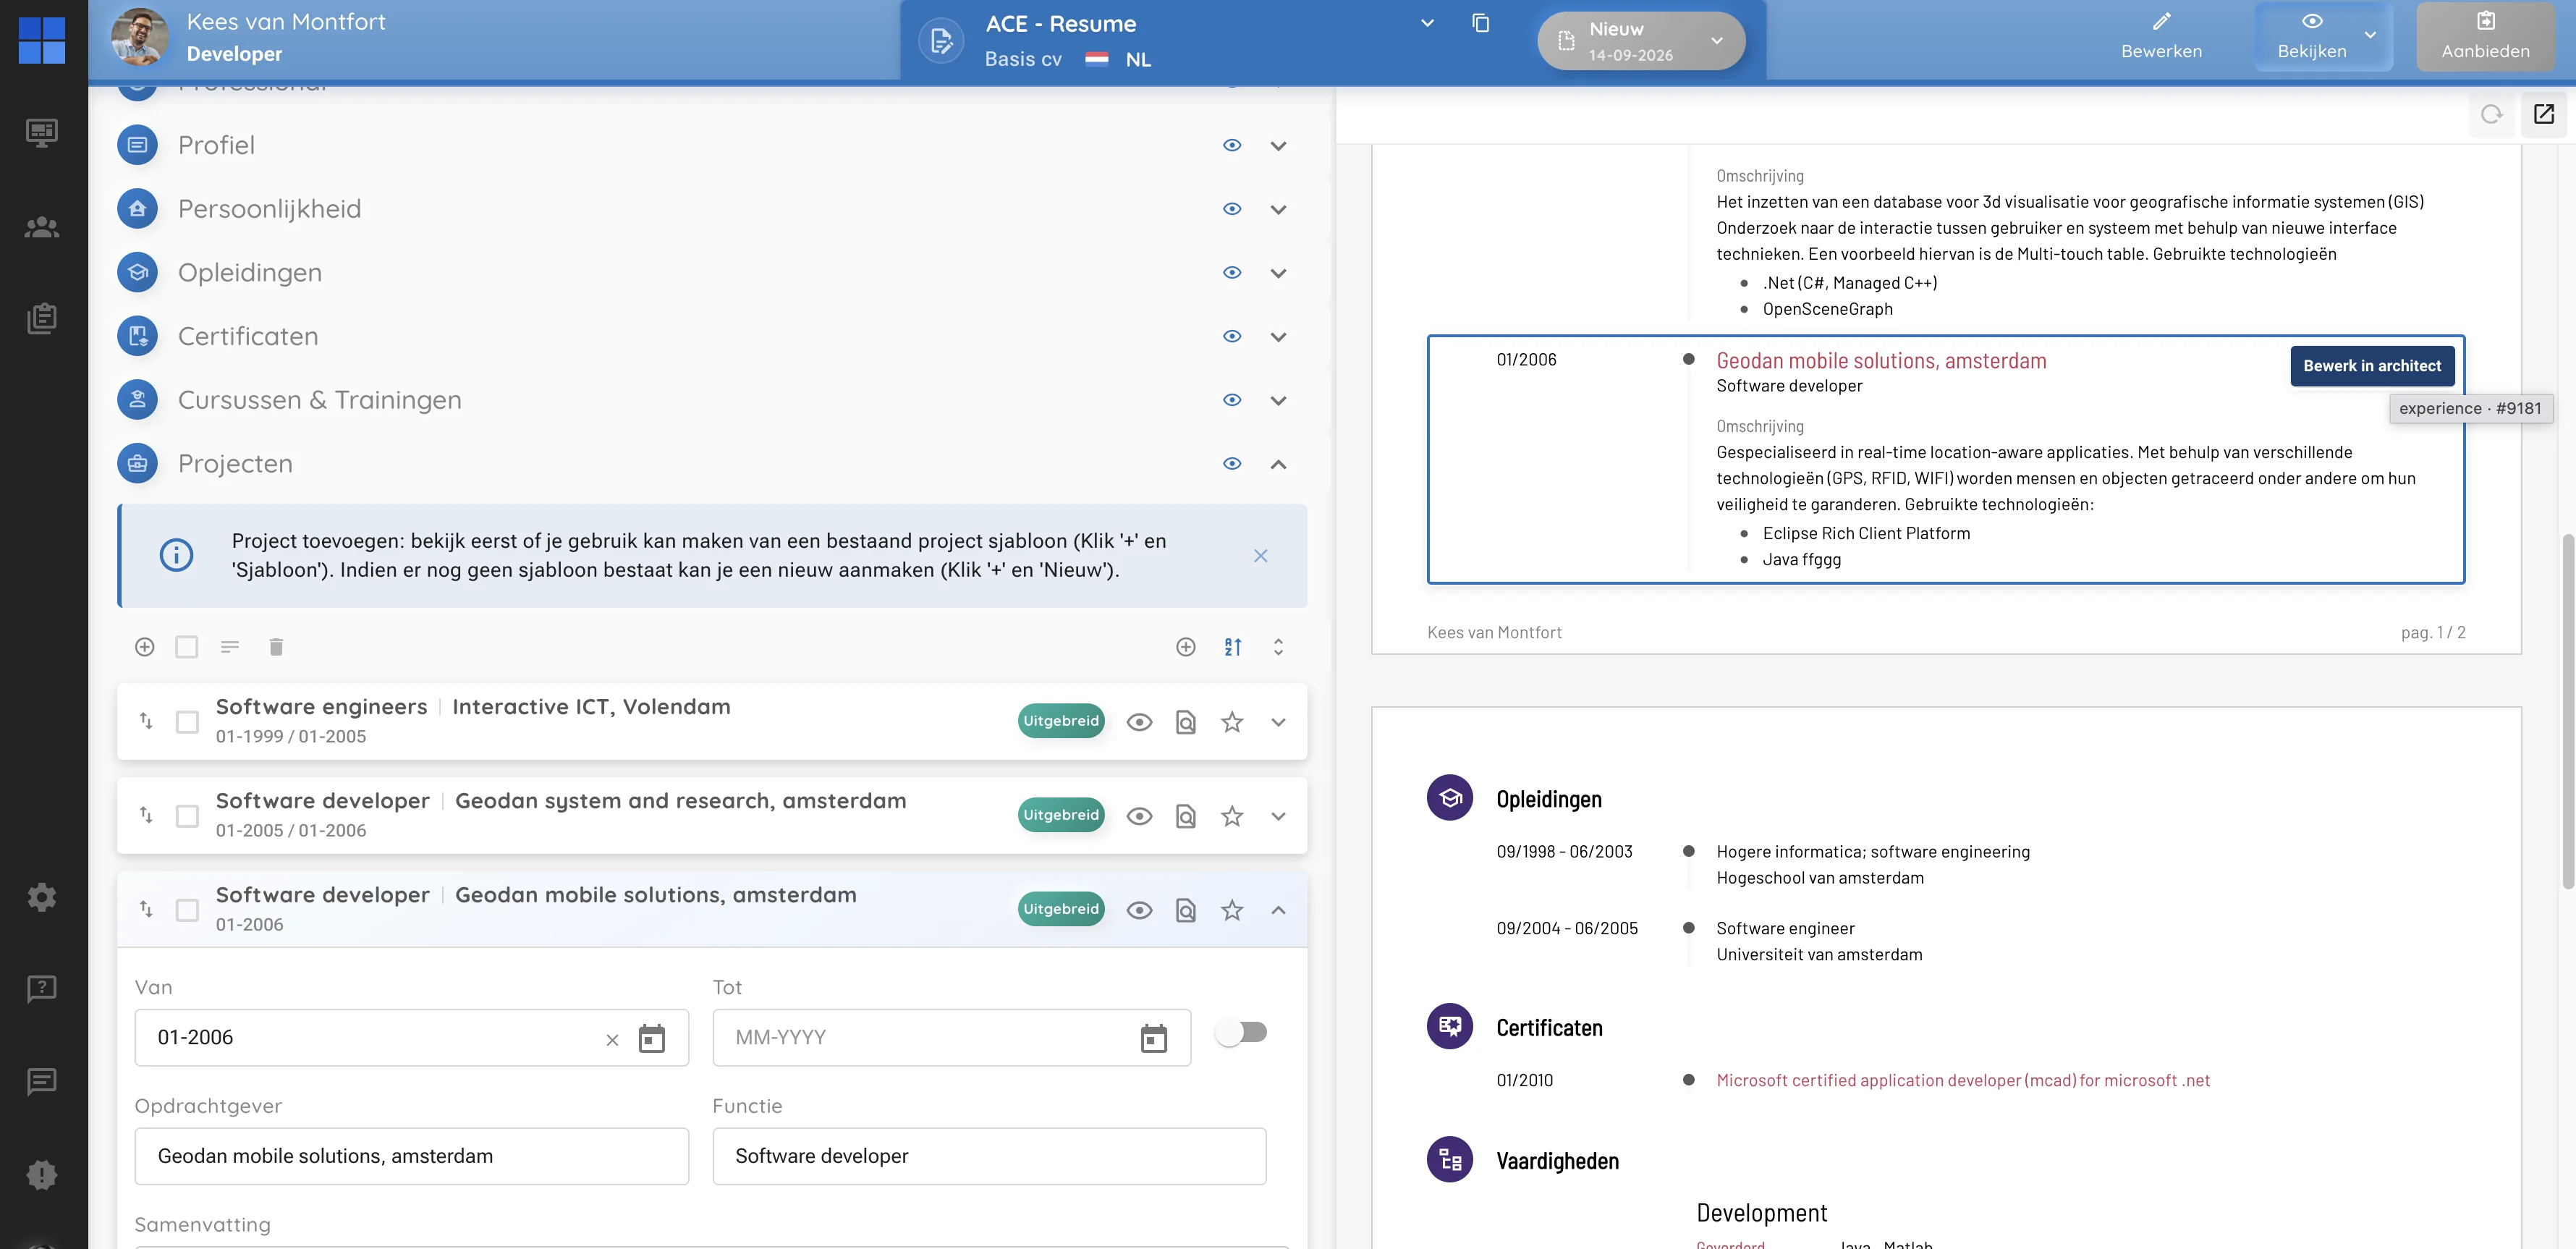Expand the Certificaten section
Viewport: 2576px width, 1249px height.
point(1278,337)
